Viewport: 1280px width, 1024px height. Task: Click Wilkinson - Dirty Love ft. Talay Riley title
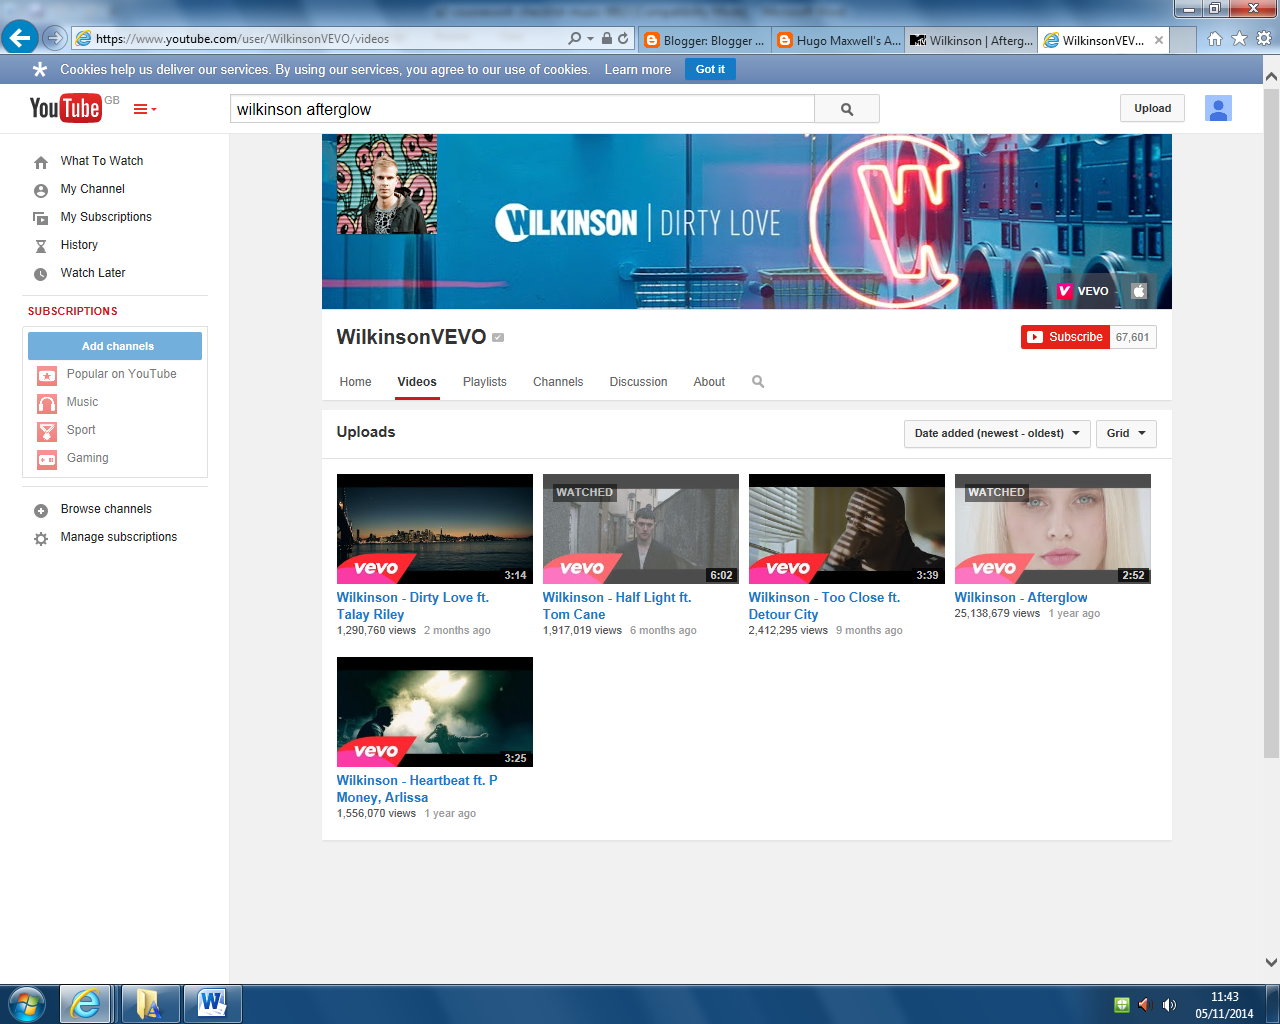[x=413, y=606]
